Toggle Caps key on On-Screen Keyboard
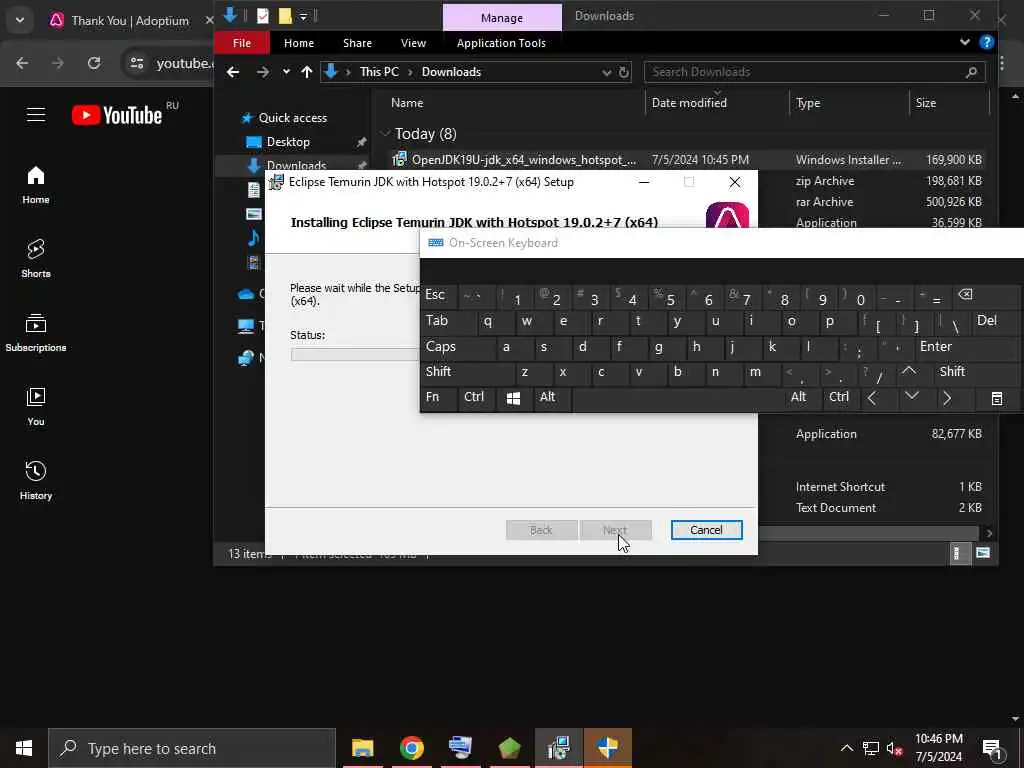This screenshot has width=1024, height=768. point(458,347)
